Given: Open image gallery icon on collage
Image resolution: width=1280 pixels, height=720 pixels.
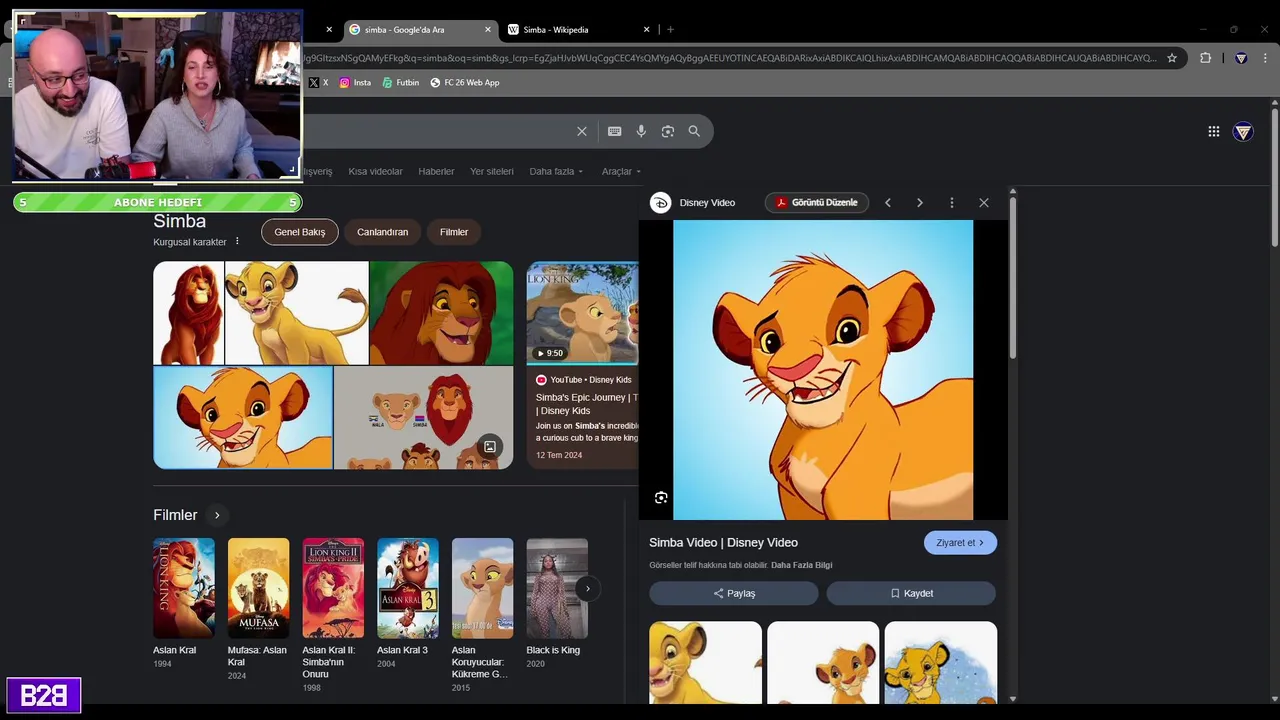Looking at the screenshot, I should (x=490, y=447).
